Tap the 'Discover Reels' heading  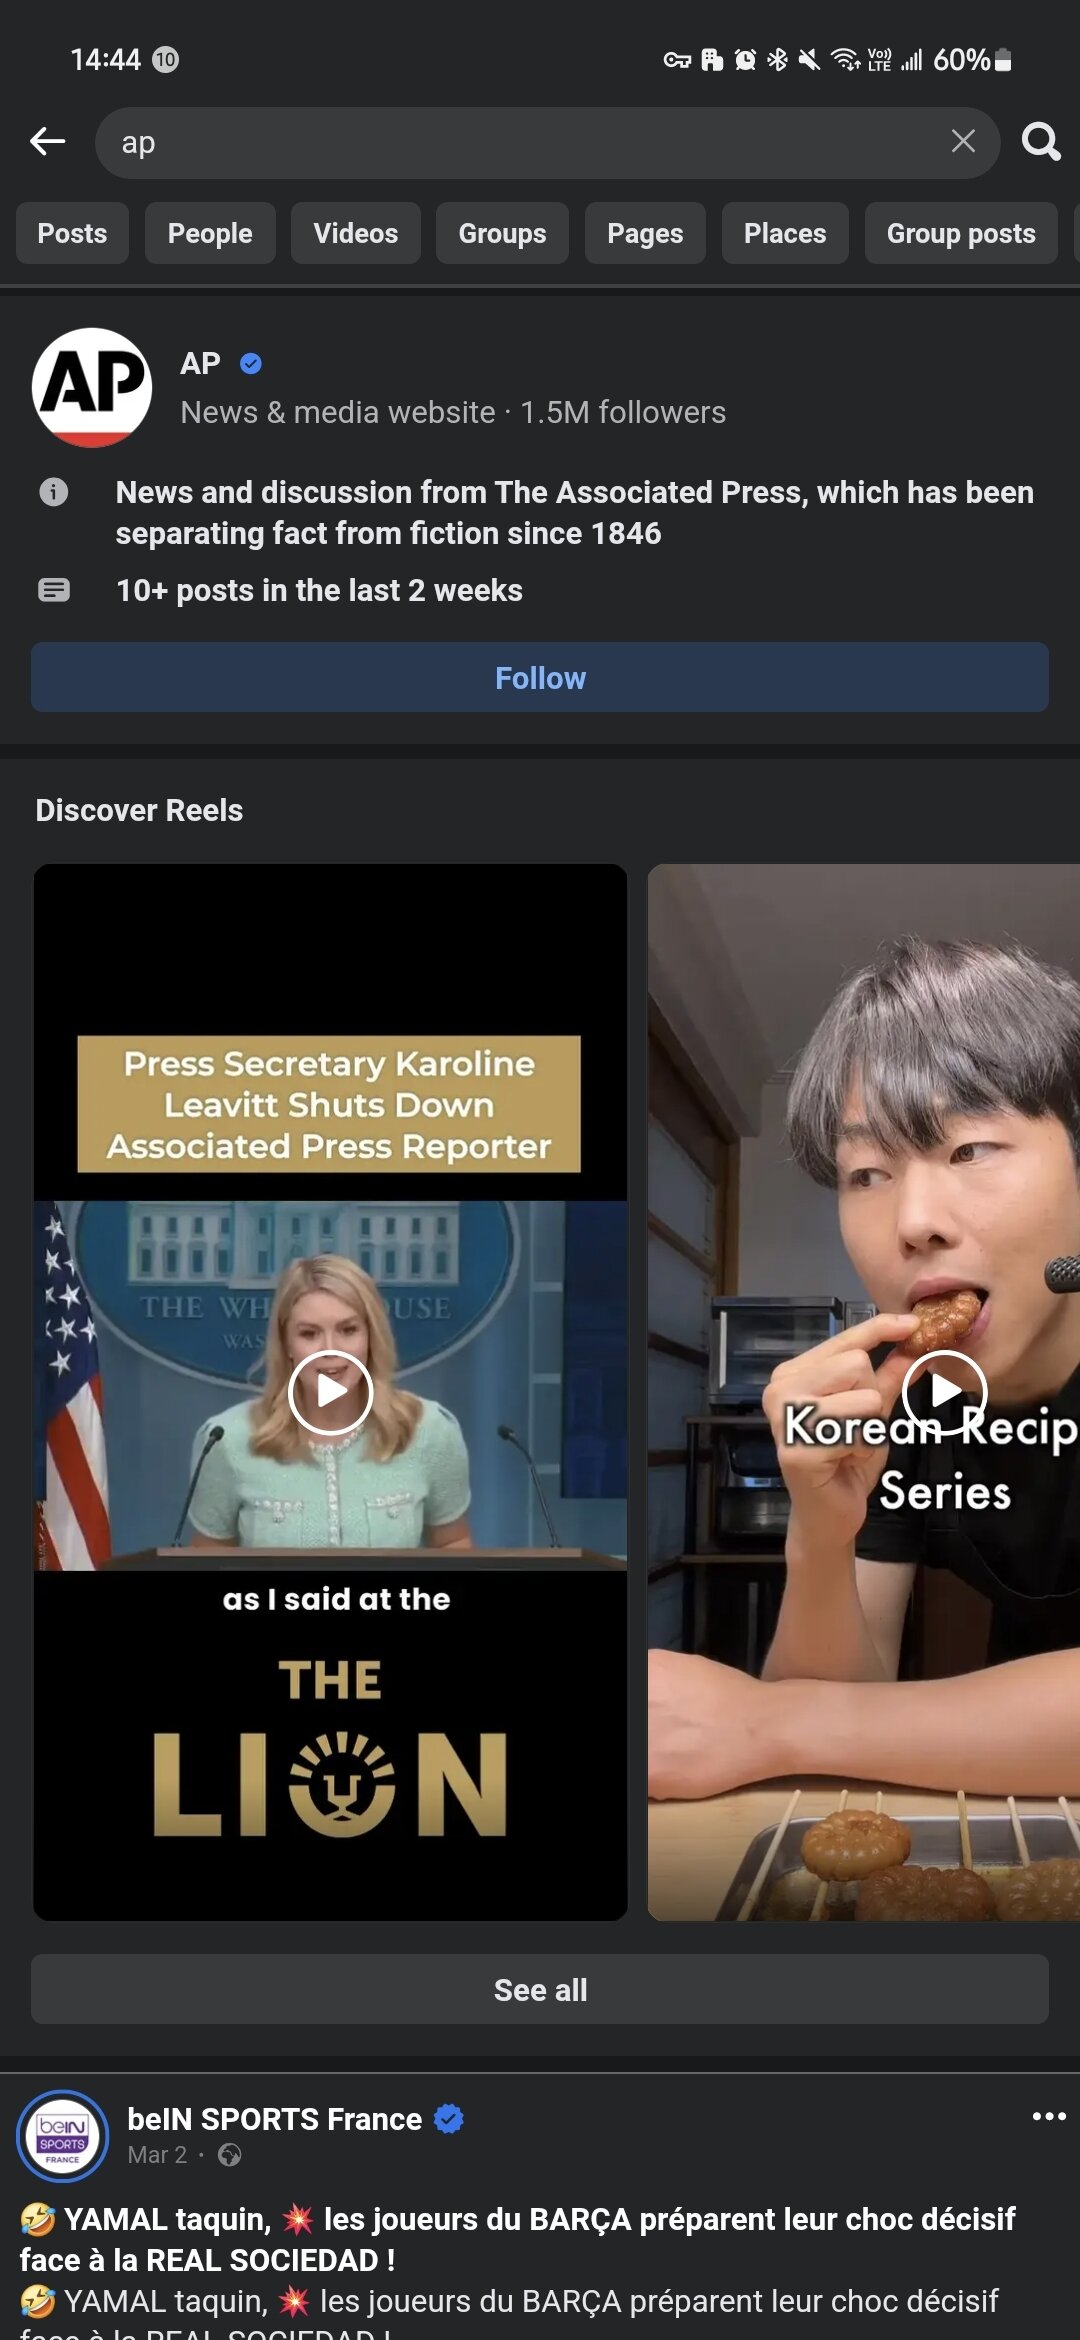click(139, 810)
